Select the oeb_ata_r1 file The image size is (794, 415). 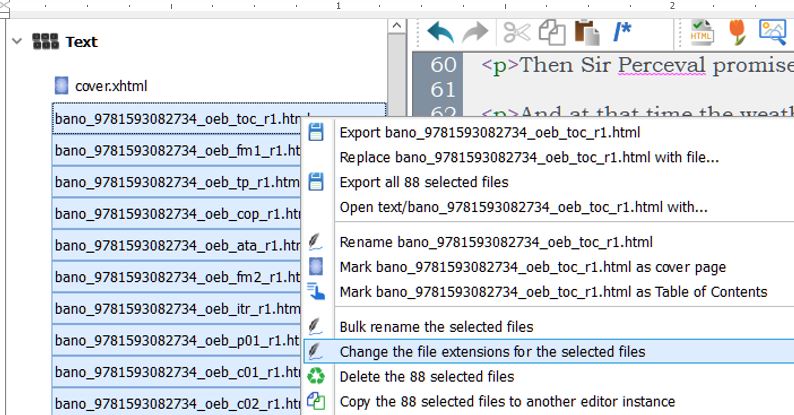[176, 245]
